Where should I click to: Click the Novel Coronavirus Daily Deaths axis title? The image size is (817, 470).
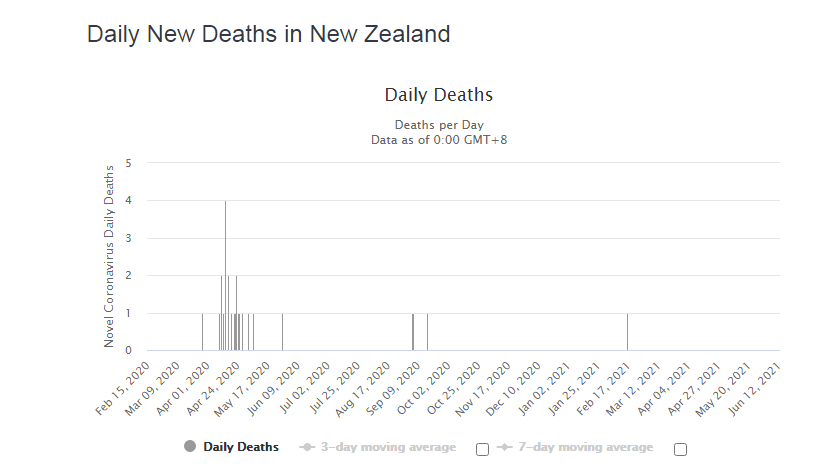point(110,255)
